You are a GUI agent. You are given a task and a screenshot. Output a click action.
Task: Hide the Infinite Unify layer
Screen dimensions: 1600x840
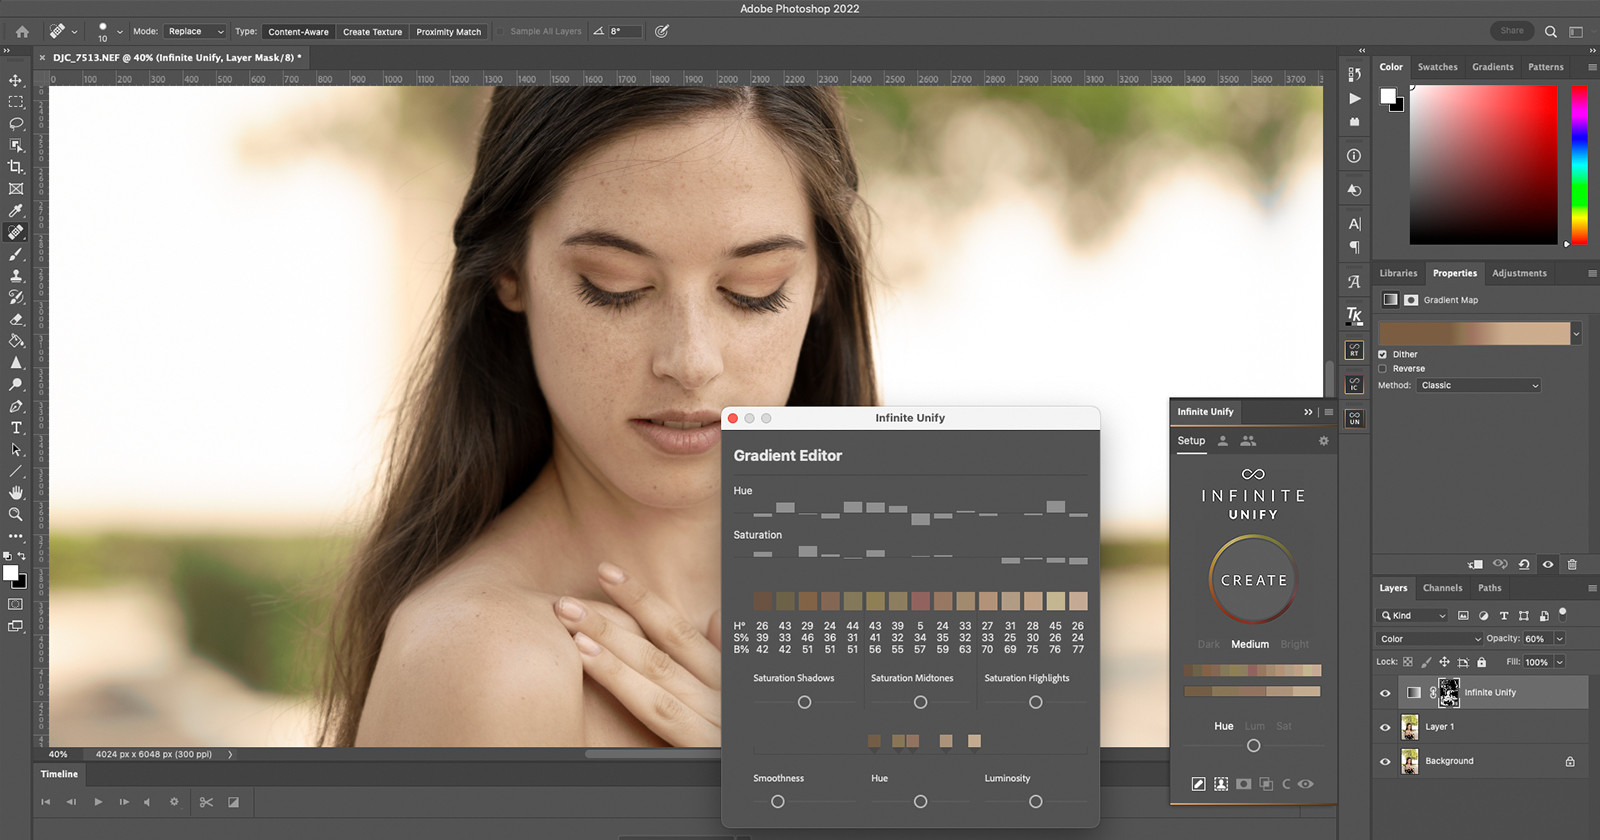(1385, 693)
